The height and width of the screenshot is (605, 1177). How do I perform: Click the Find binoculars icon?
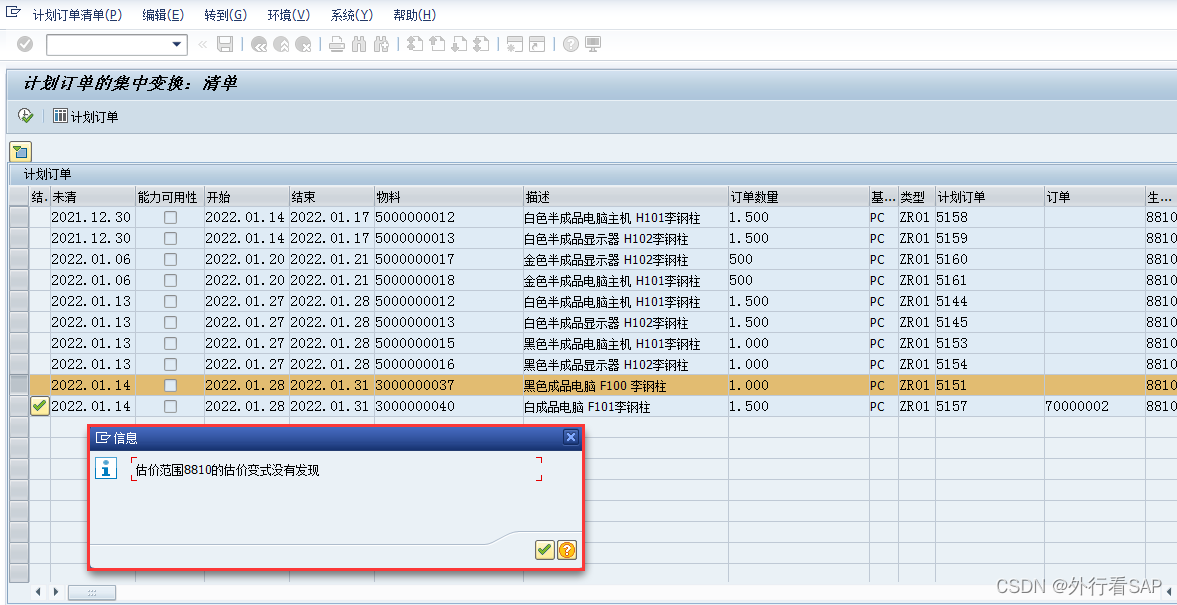[x=359, y=45]
